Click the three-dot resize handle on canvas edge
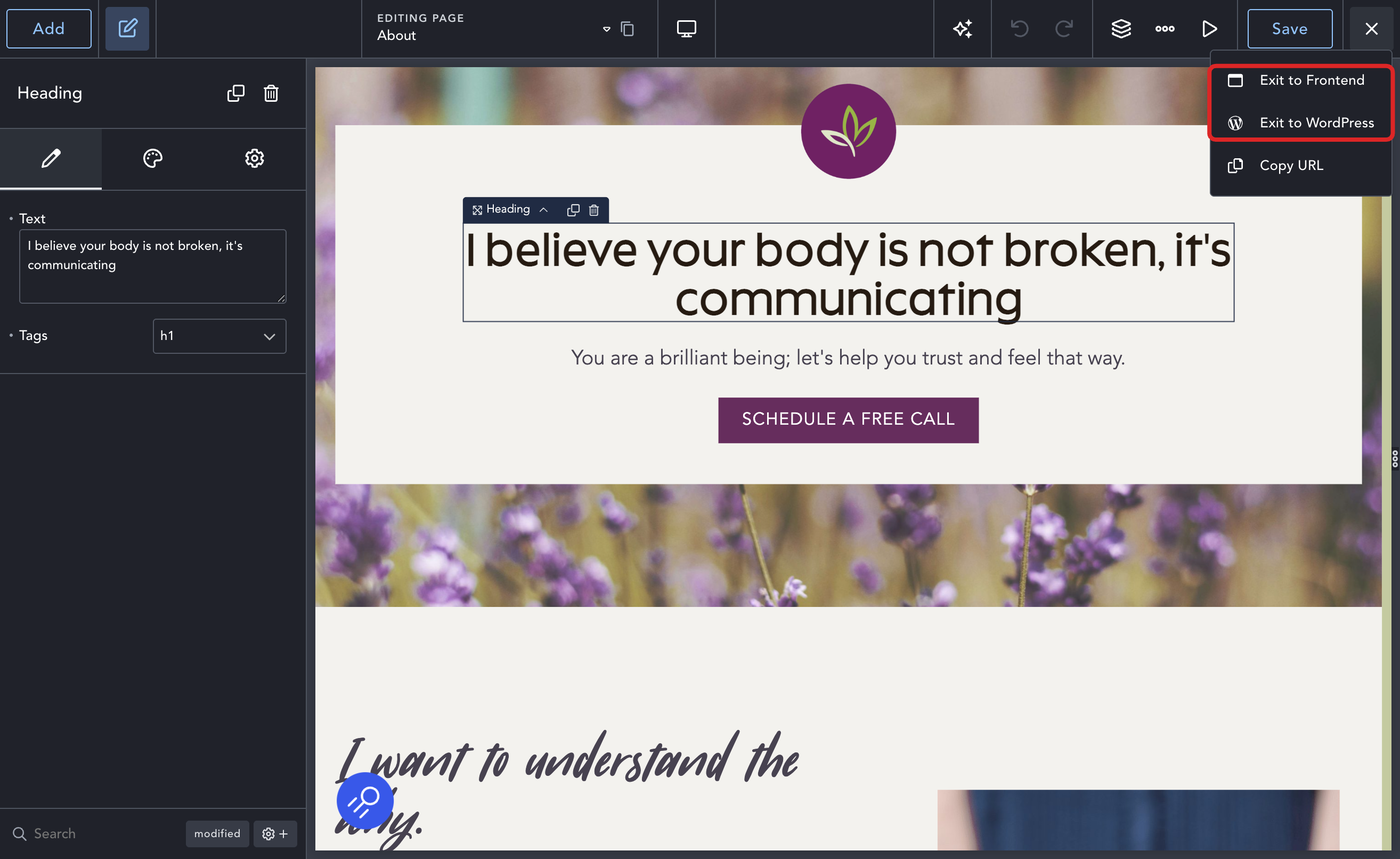1400x859 pixels. click(x=1395, y=458)
